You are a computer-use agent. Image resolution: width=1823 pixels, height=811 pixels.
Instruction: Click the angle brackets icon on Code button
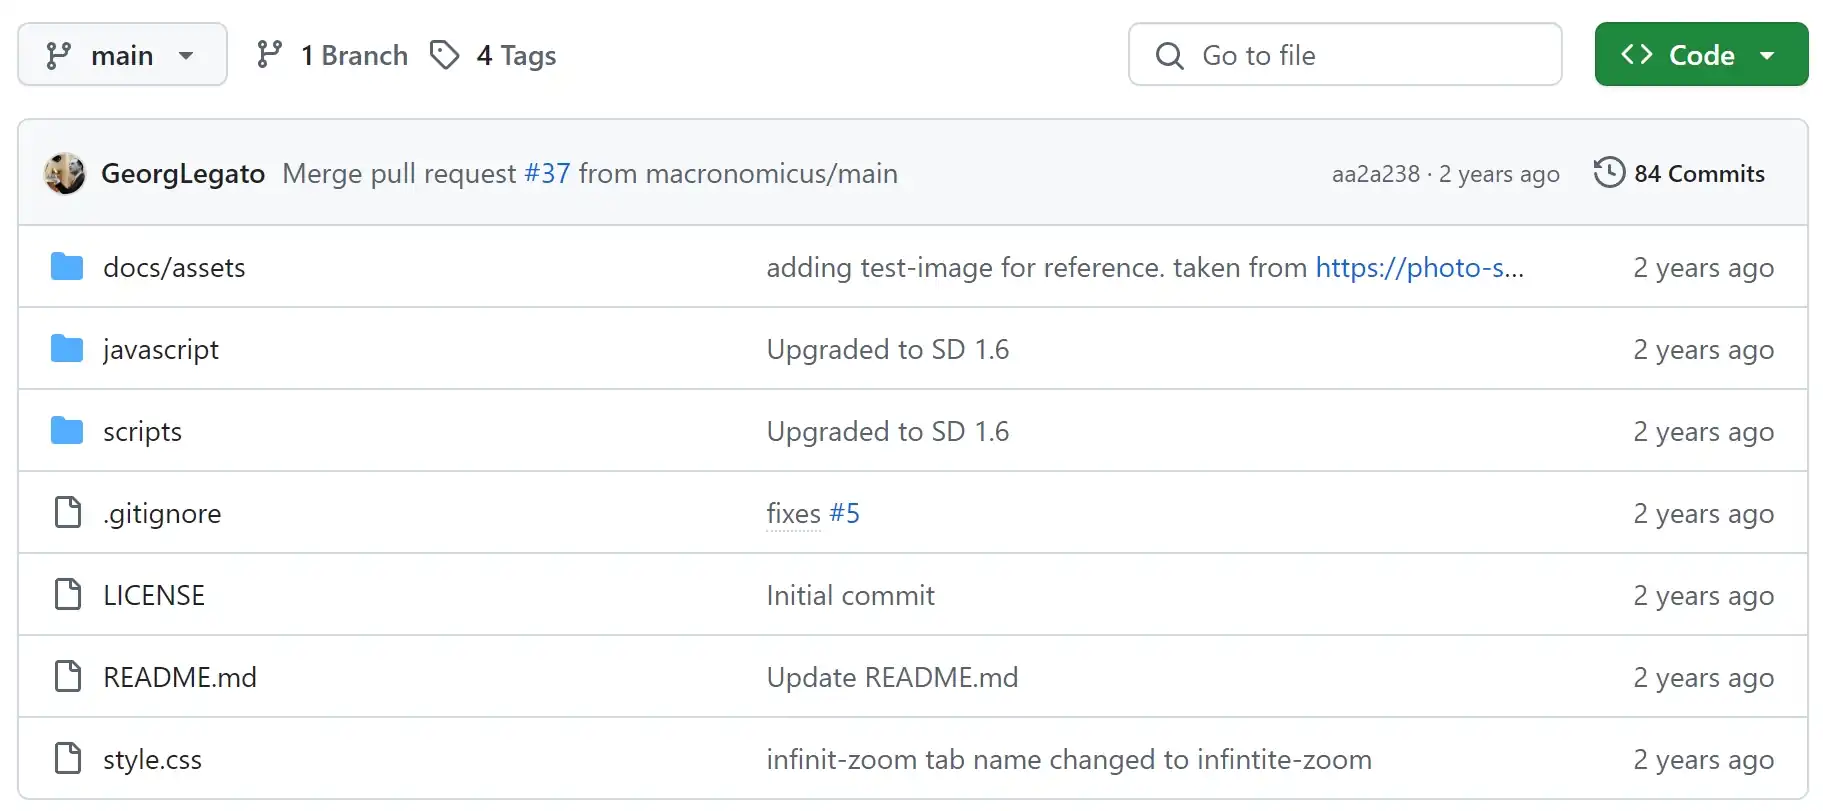[x=1636, y=54]
